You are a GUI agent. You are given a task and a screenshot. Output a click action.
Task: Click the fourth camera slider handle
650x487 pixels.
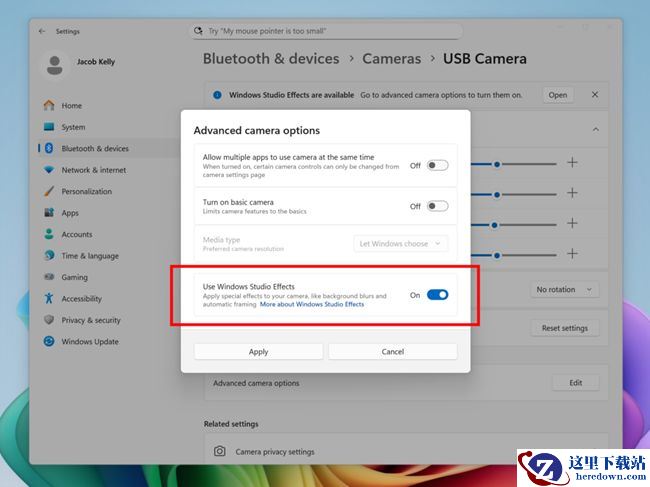pos(497,255)
